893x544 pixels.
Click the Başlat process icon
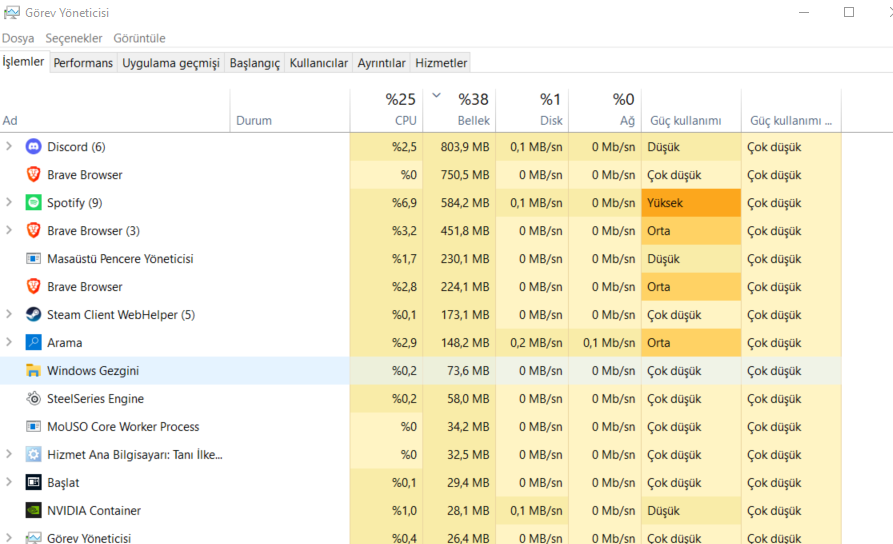tap(34, 482)
